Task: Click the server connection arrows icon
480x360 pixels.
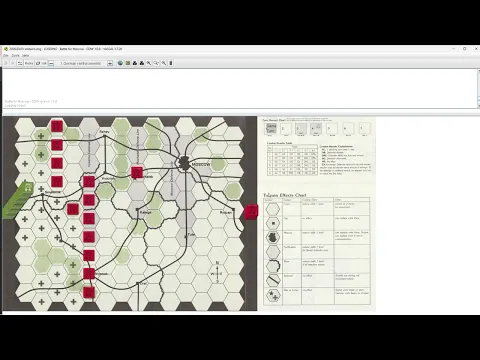Action: [x=20, y=63]
